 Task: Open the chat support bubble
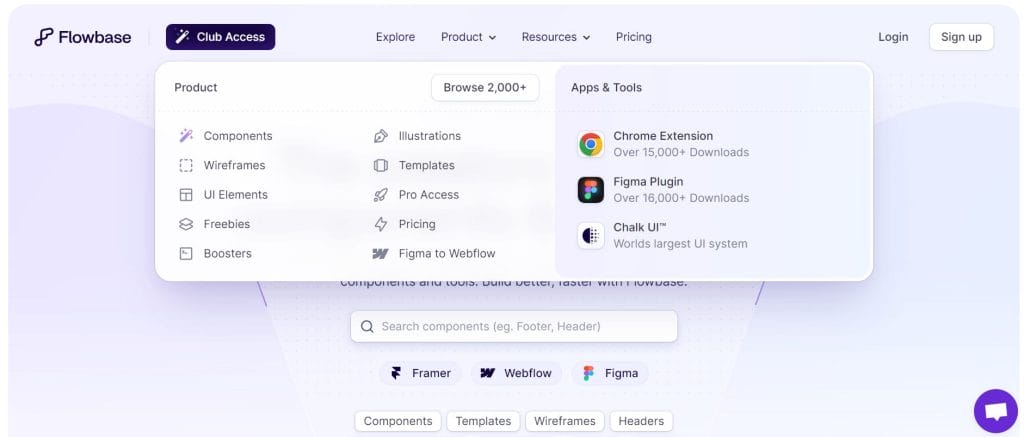pos(996,412)
